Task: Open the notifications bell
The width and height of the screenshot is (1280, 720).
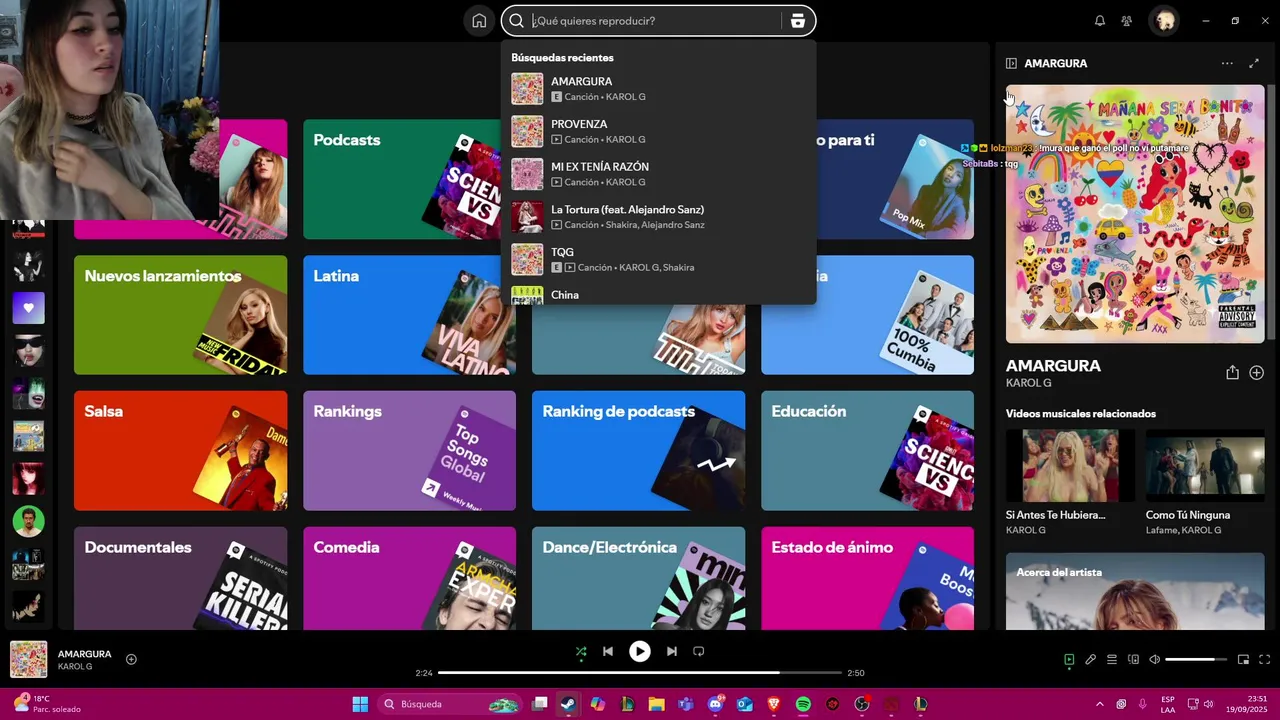Action: pos(1100,21)
